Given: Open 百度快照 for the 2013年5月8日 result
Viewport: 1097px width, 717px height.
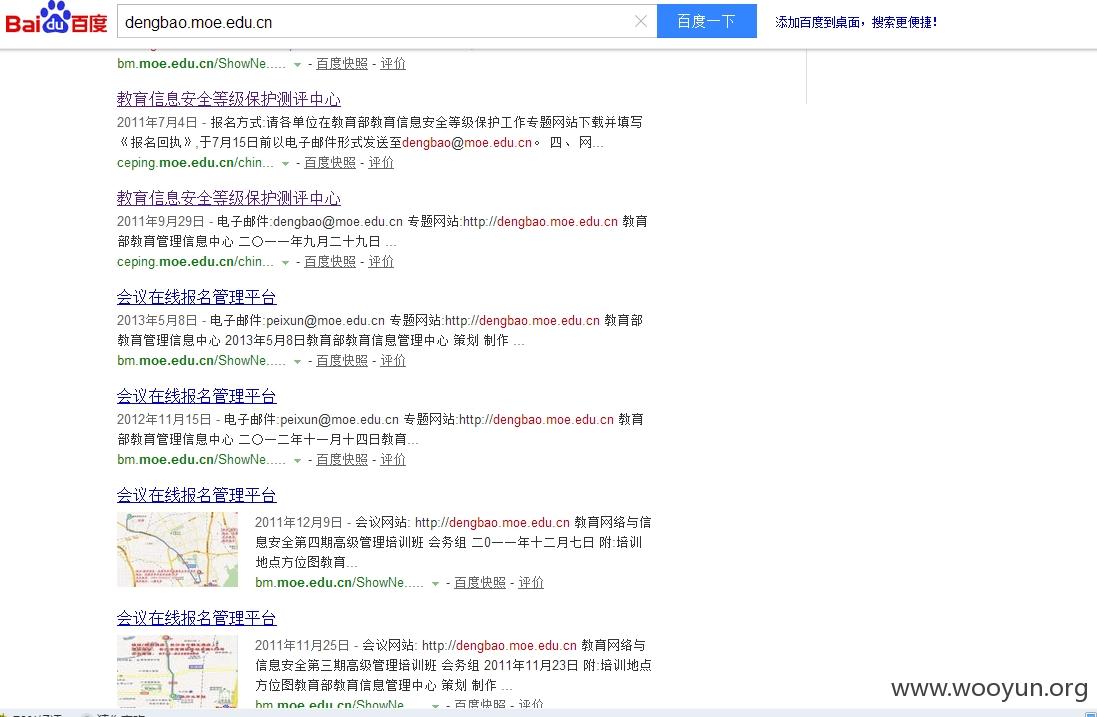Looking at the screenshot, I should 342,361.
